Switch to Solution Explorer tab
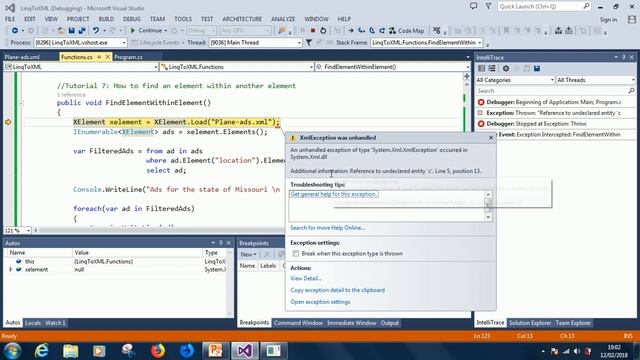 coord(530,323)
